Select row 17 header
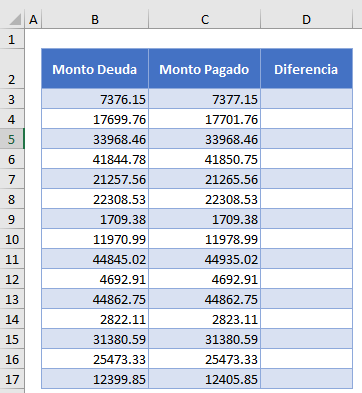The image size is (362, 393). [12, 379]
